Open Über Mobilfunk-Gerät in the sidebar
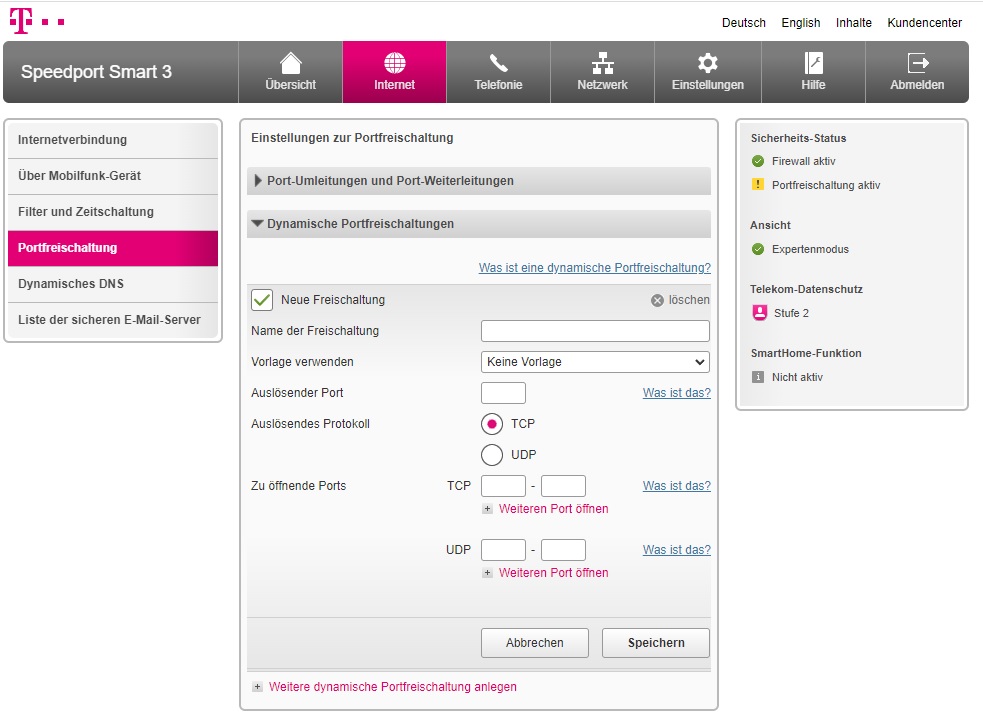Image resolution: width=983 pixels, height=722 pixels. pyautogui.click(x=113, y=176)
